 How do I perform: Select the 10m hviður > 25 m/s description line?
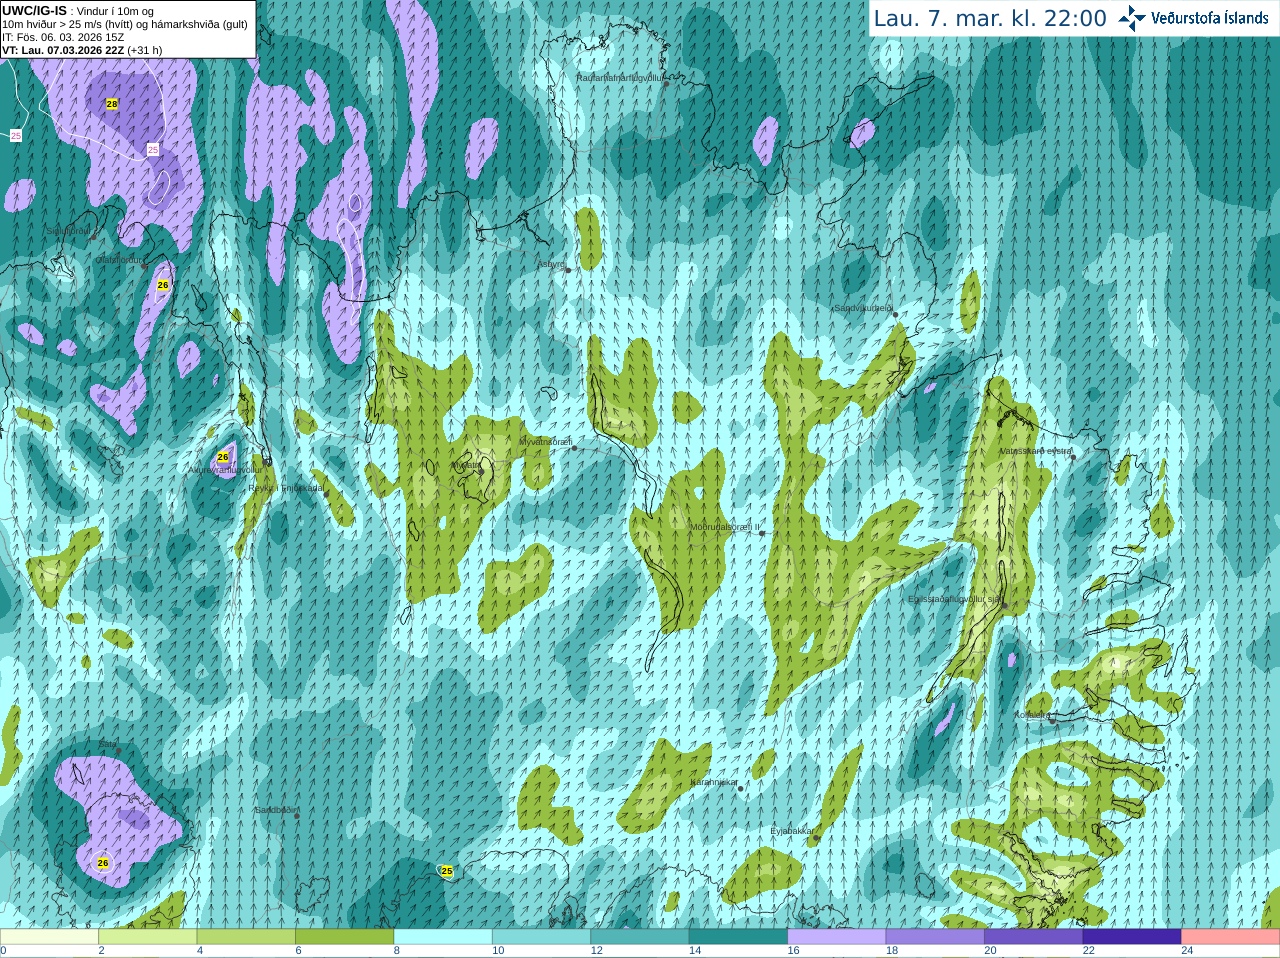pos(125,24)
